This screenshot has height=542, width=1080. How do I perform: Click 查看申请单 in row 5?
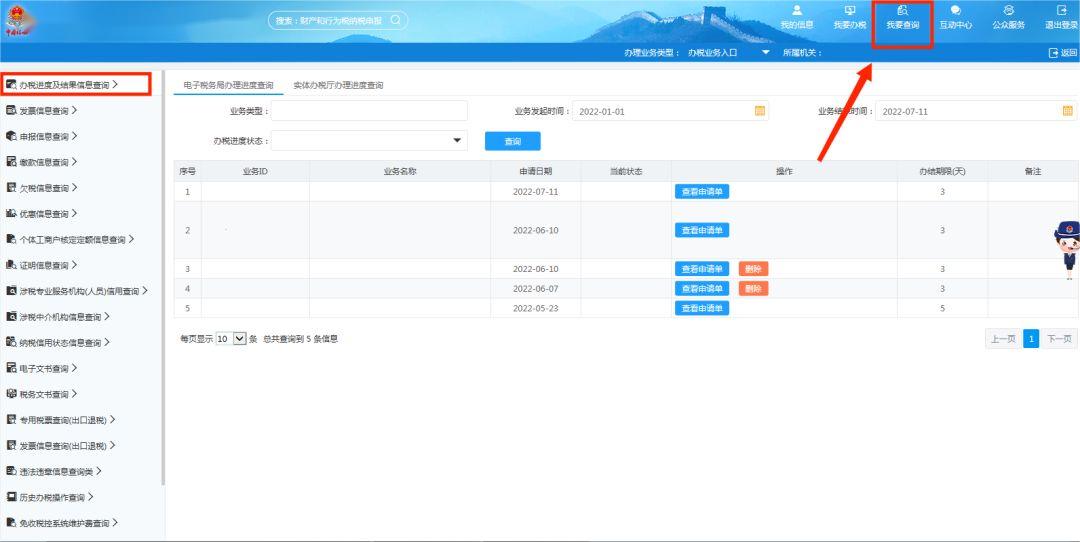coord(702,308)
